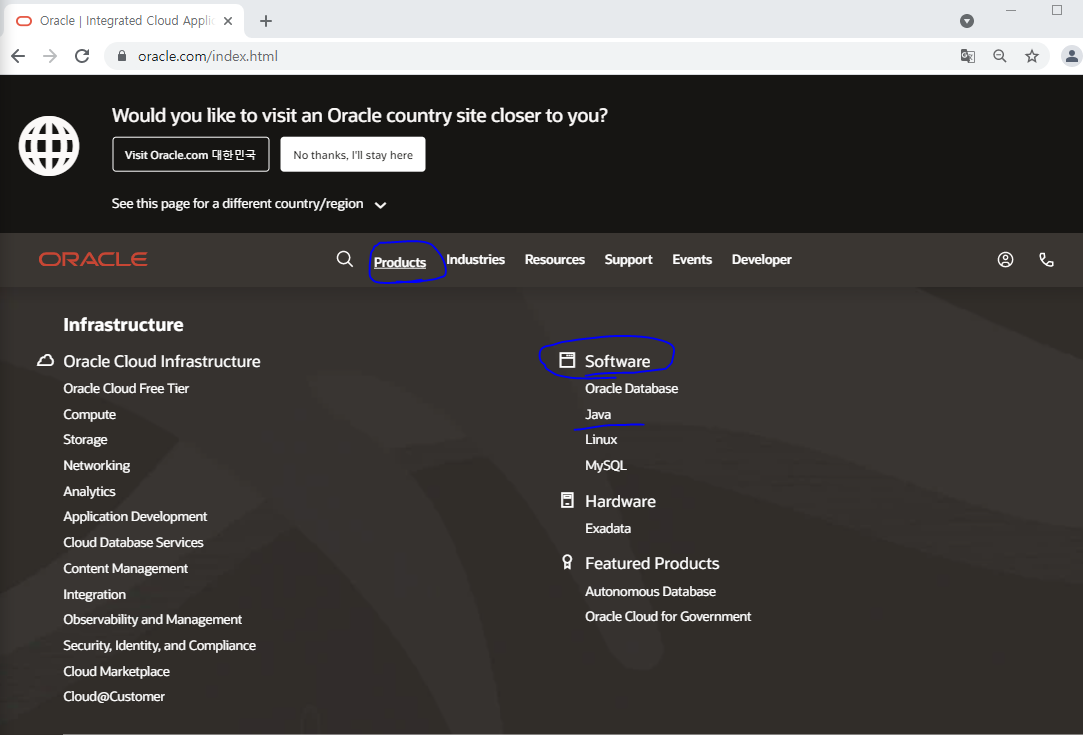
Task: Open the Java link
Action: click(598, 414)
